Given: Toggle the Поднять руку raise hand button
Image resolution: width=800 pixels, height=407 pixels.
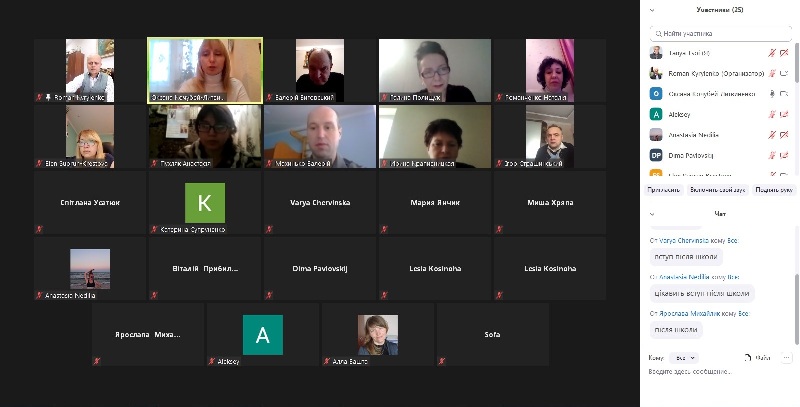Looking at the screenshot, I should (x=774, y=190).
